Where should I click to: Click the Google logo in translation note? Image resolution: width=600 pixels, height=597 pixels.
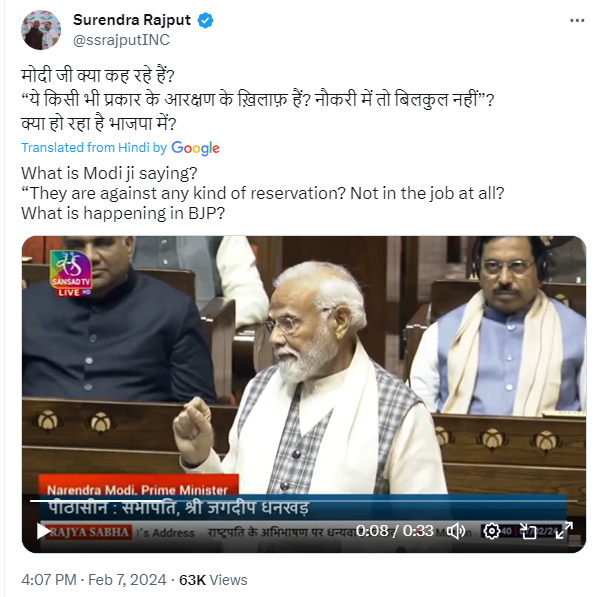point(196,148)
